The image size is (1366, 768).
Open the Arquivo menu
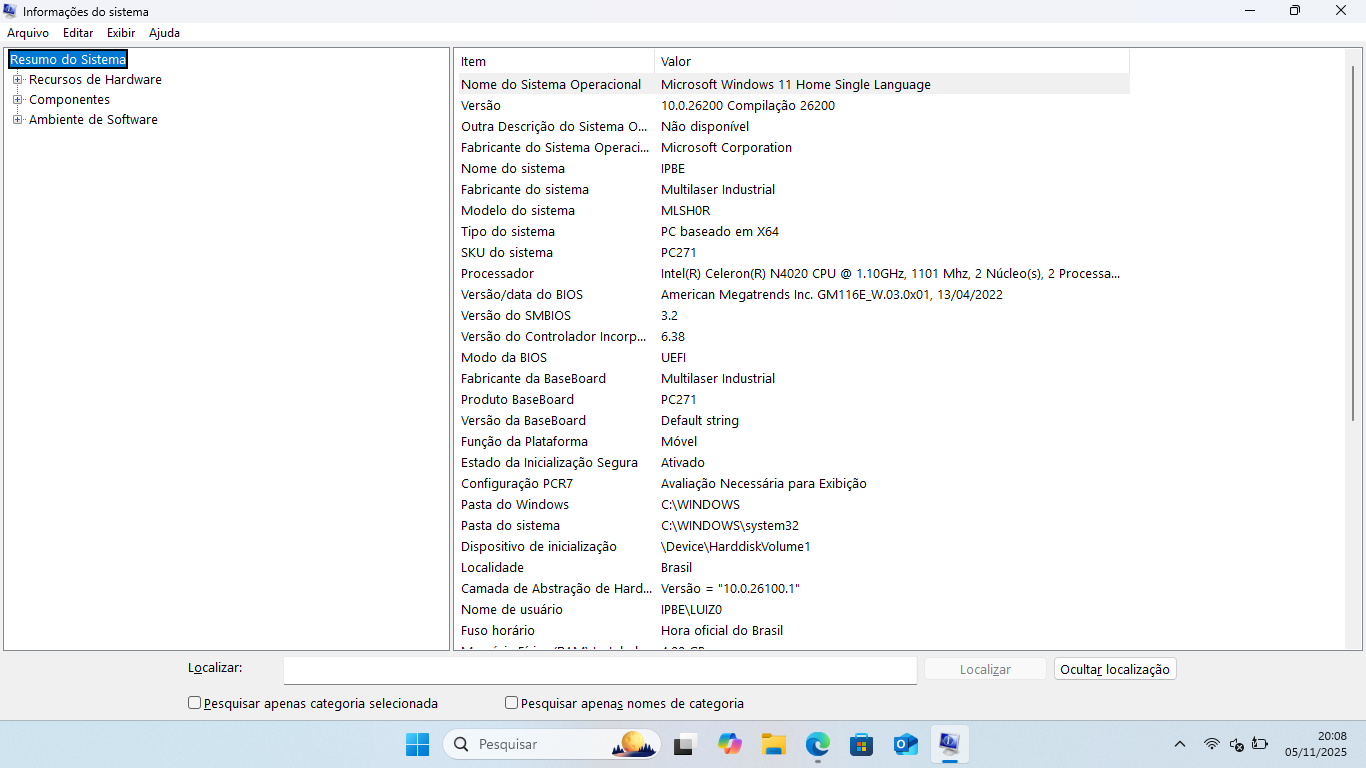28,33
